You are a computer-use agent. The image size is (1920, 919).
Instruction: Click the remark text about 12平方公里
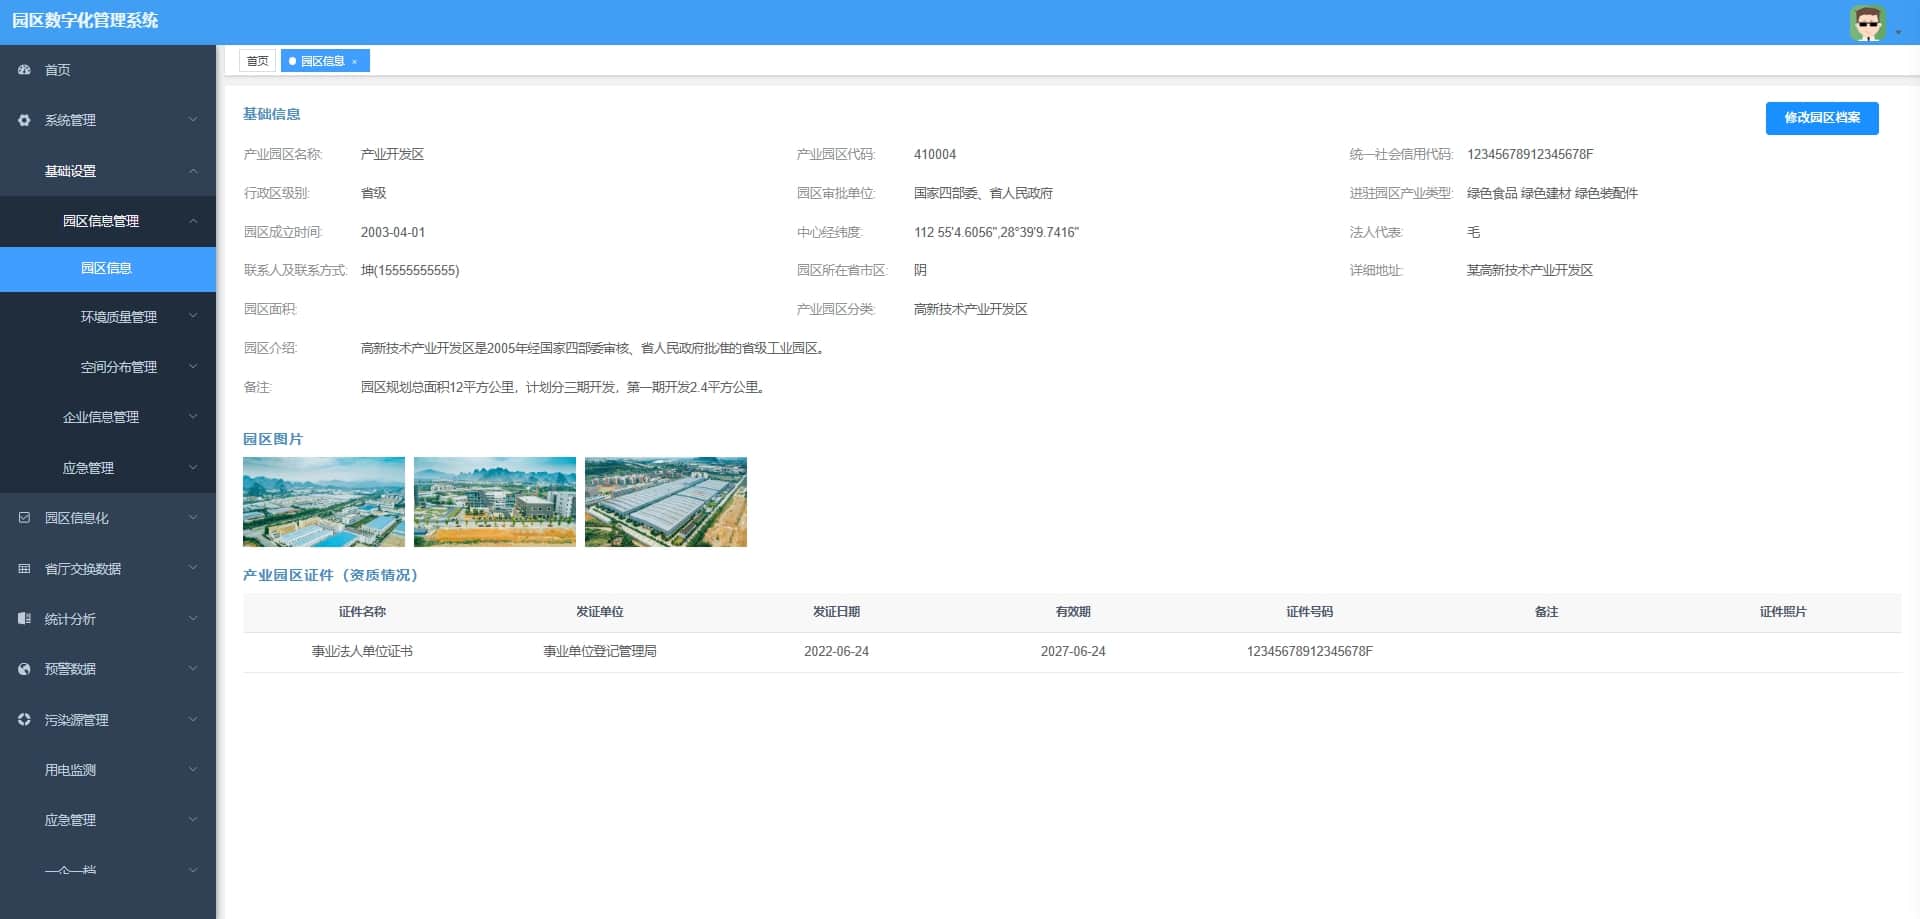click(x=565, y=388)
